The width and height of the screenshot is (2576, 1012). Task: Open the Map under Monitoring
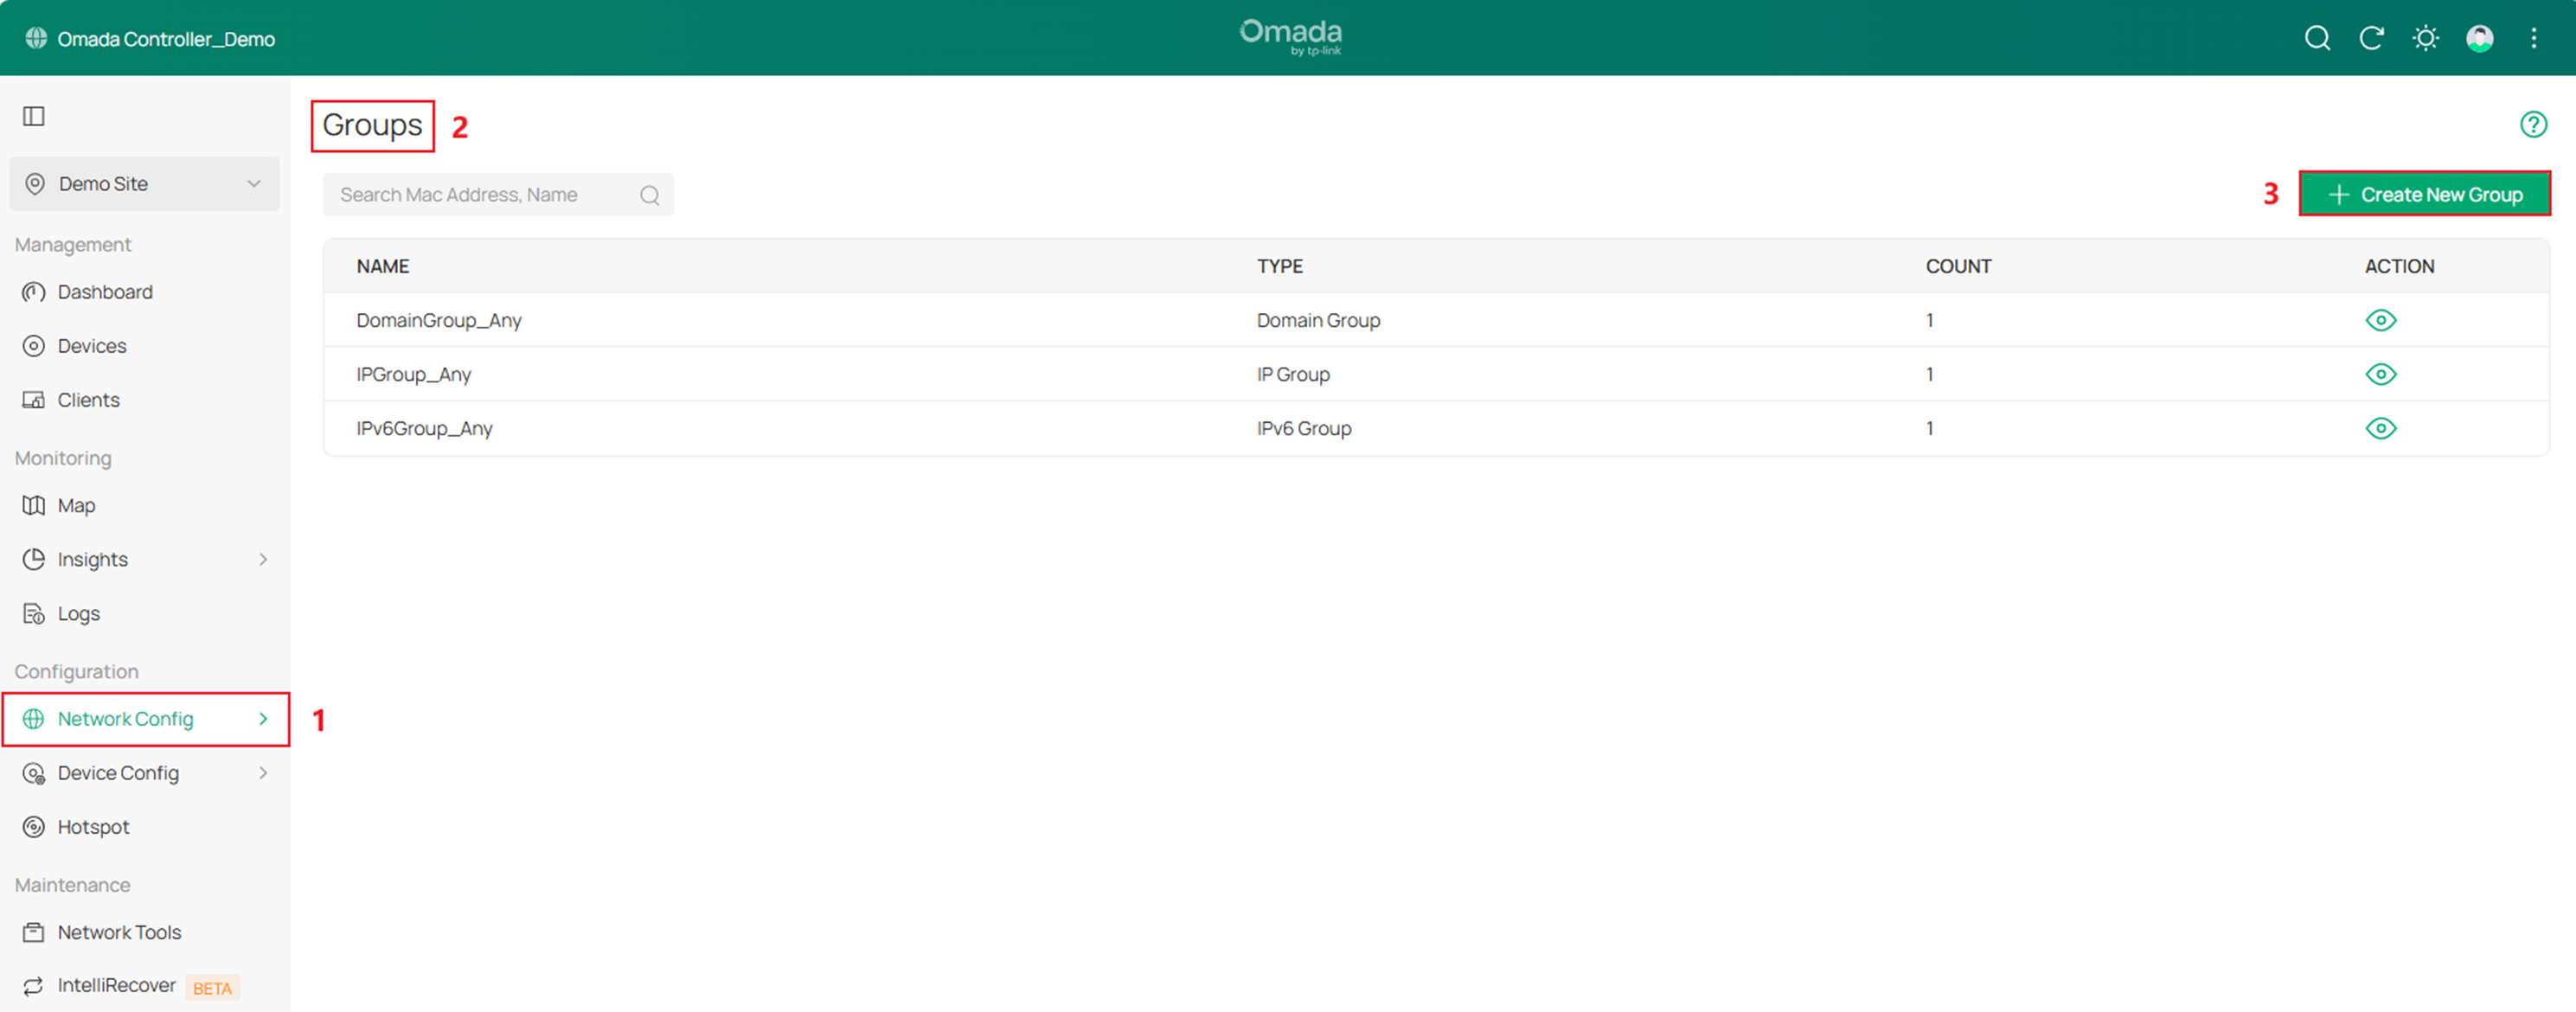point(76,505)
